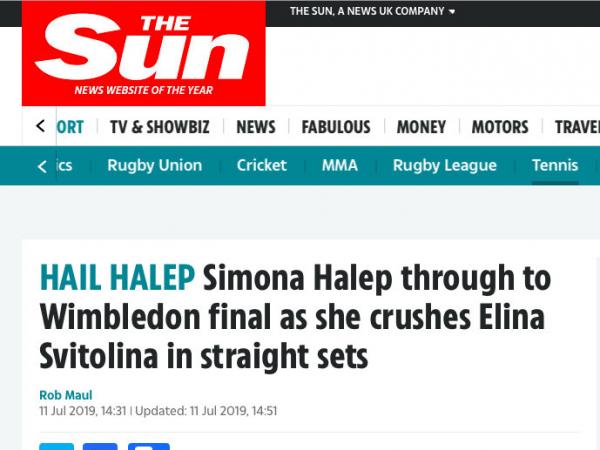This screenshot has width=600, height=450.
Task: Switch to the Rugby Union tab
Action: click(155, 166)
